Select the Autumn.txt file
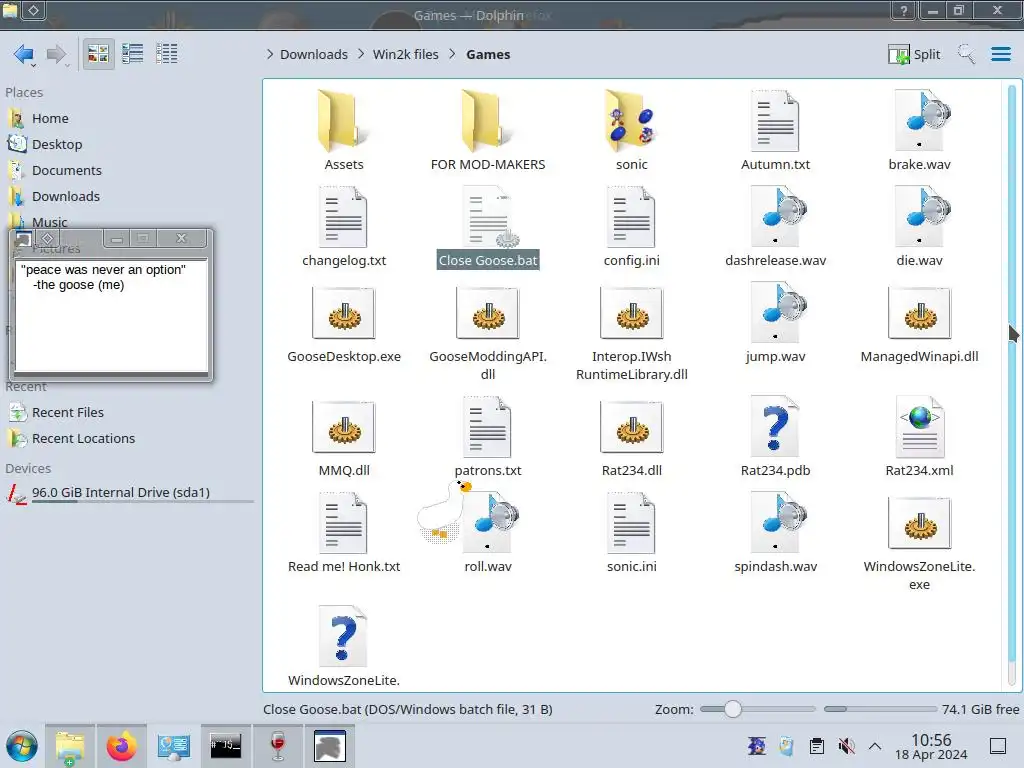This screenshot has height=768, width=1024. [x=775, y=131]
